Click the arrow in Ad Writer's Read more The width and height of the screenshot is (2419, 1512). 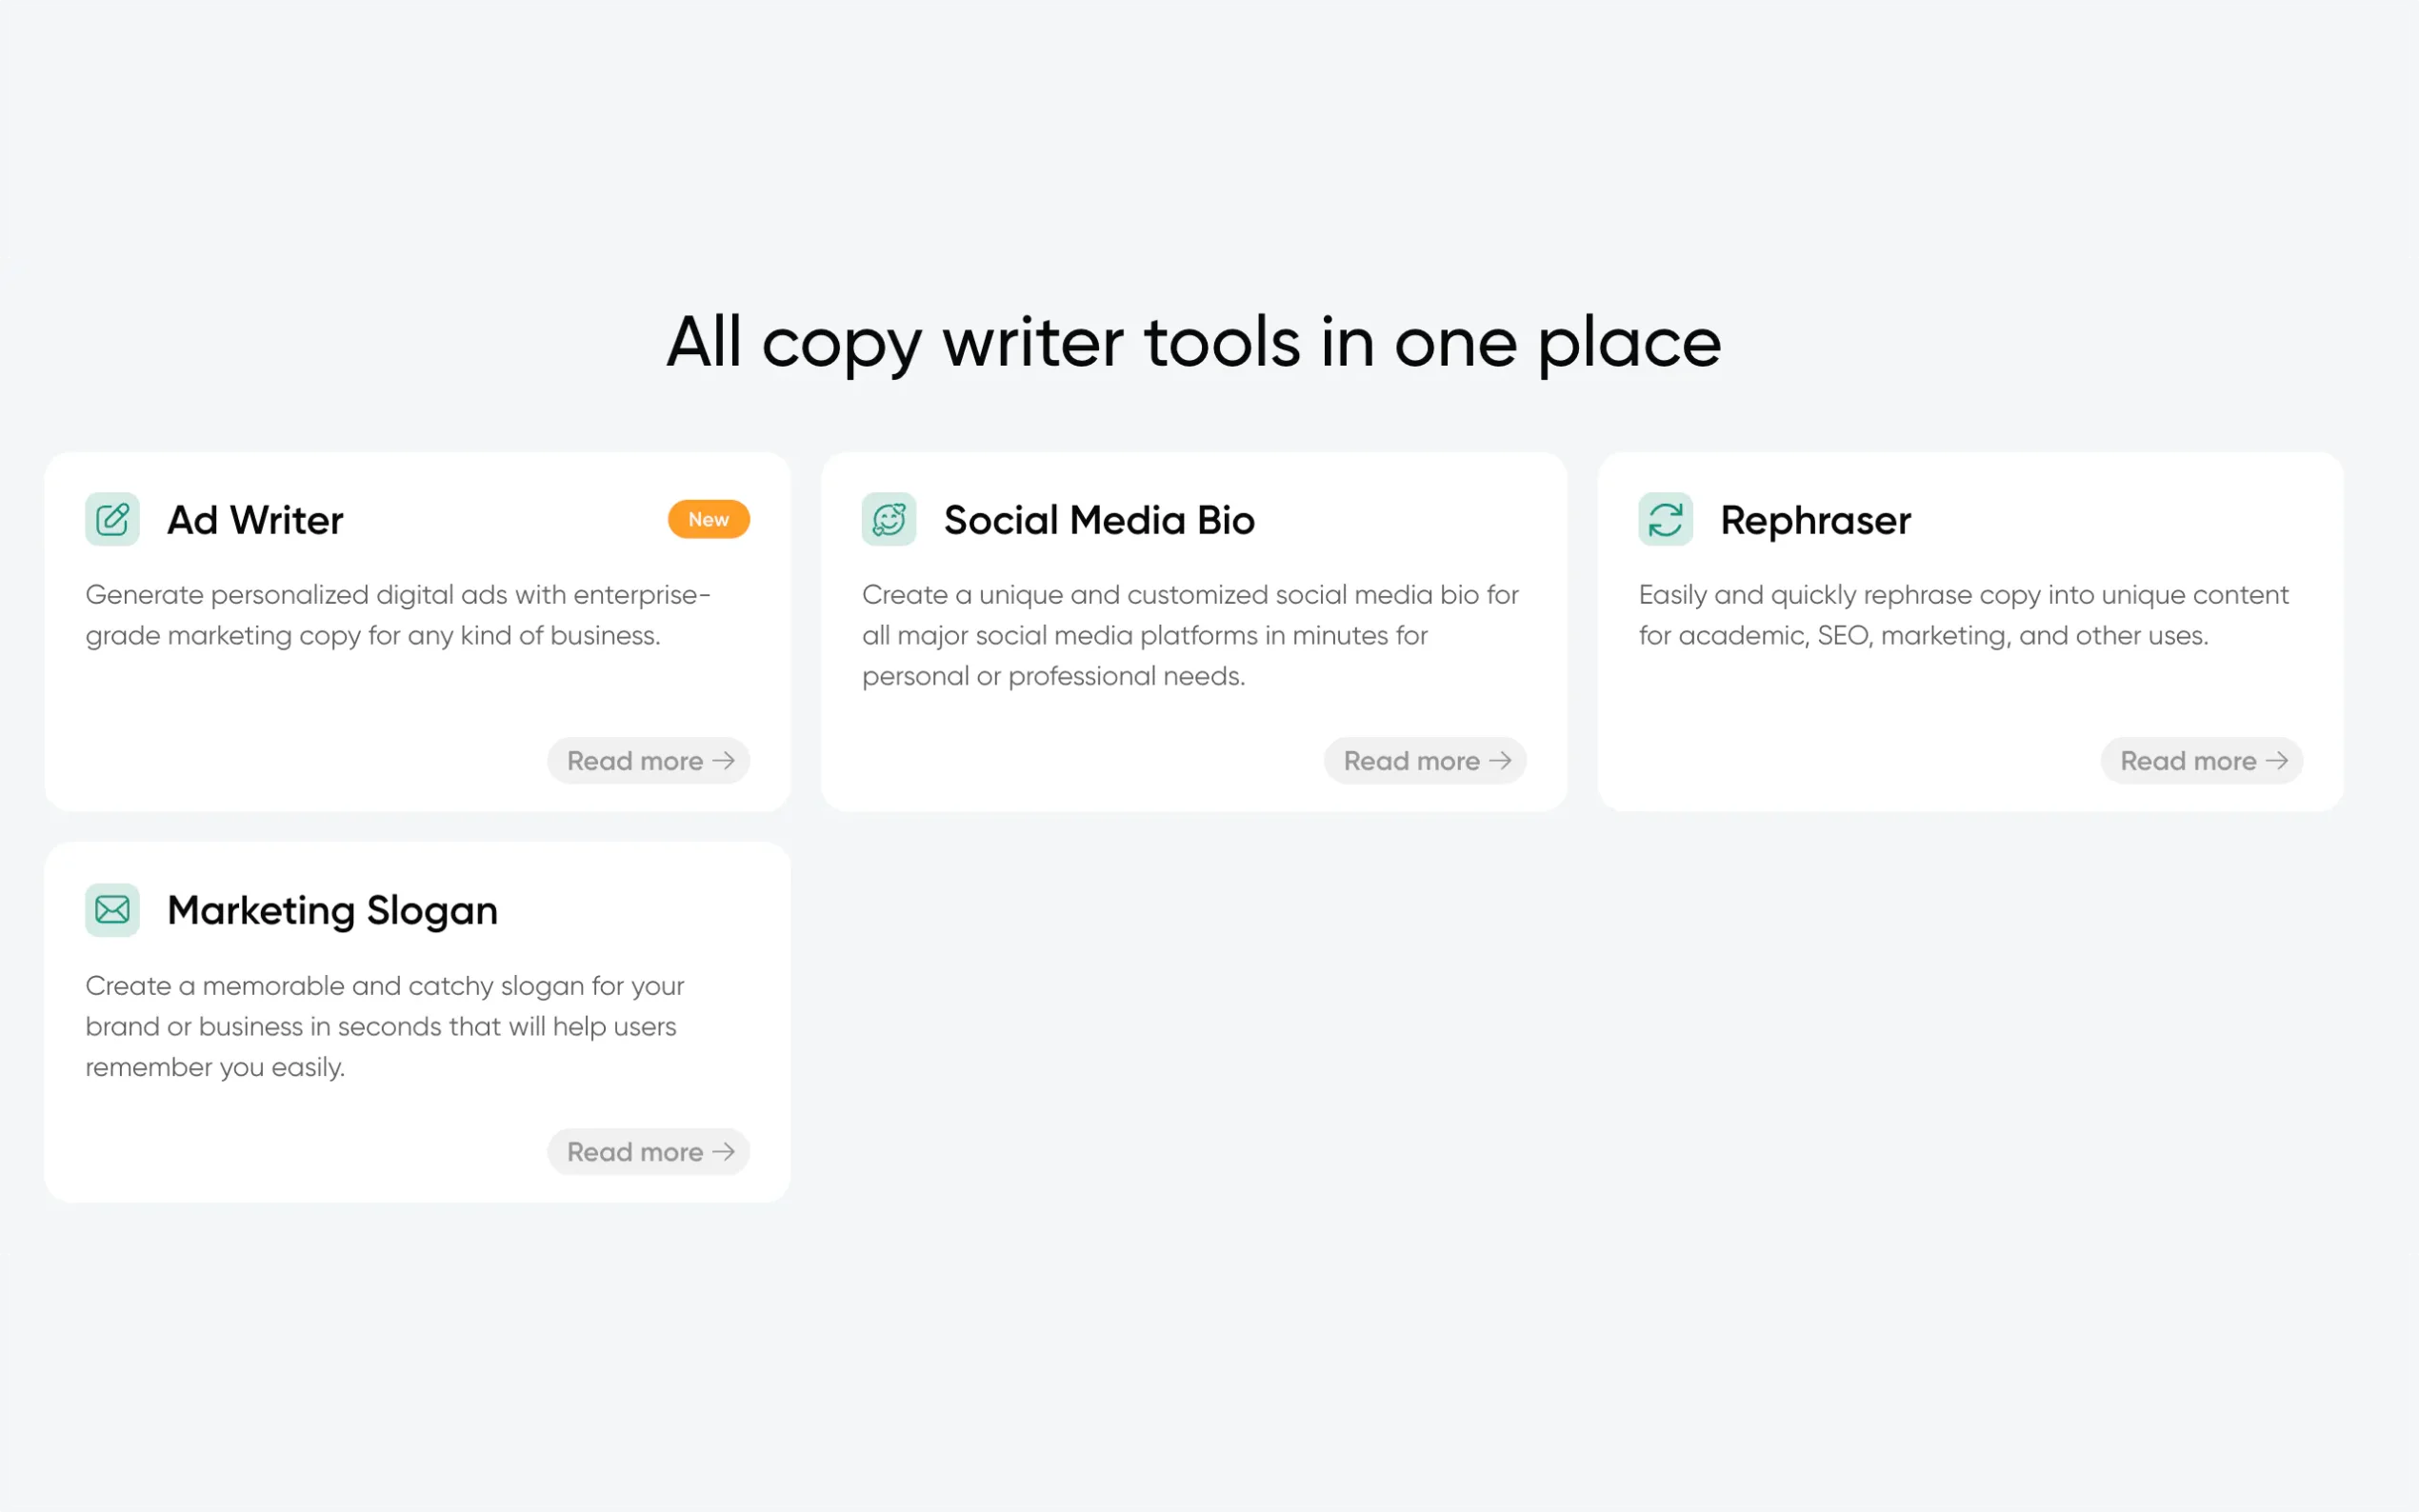[x=725, y=761]
